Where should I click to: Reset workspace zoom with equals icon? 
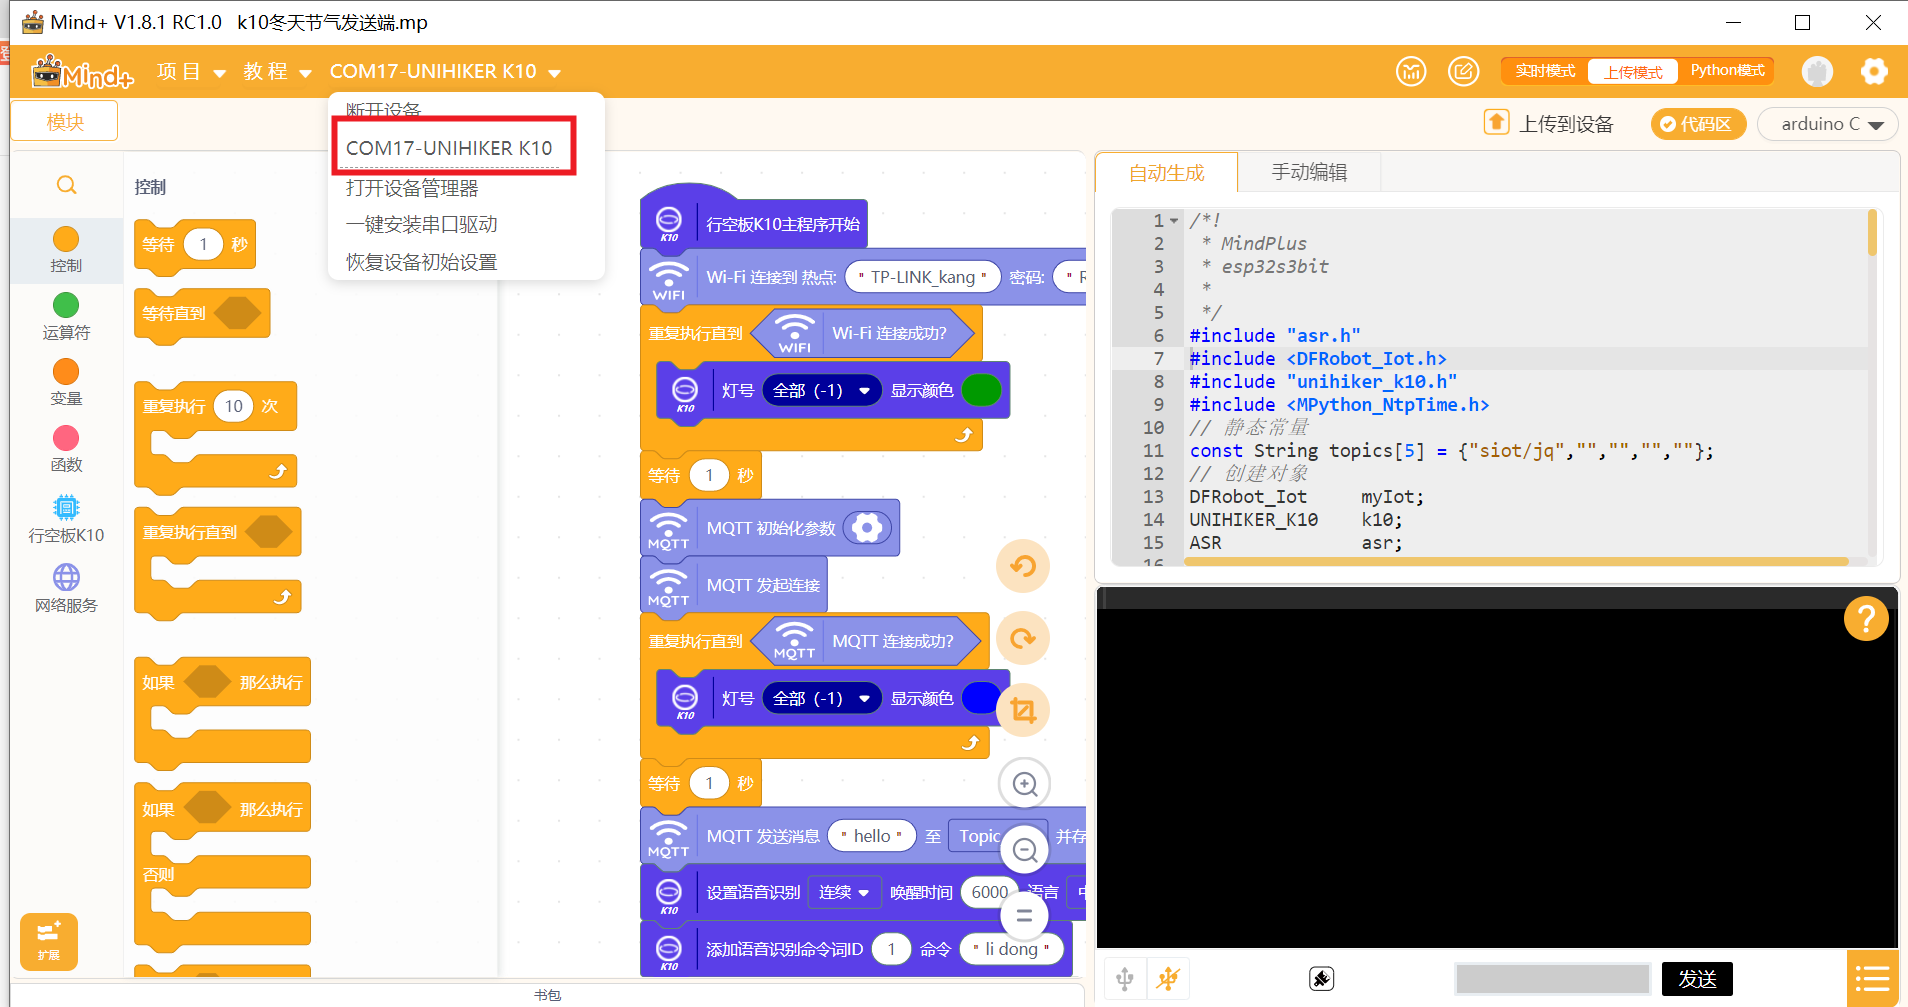(x=1024, y=915)
